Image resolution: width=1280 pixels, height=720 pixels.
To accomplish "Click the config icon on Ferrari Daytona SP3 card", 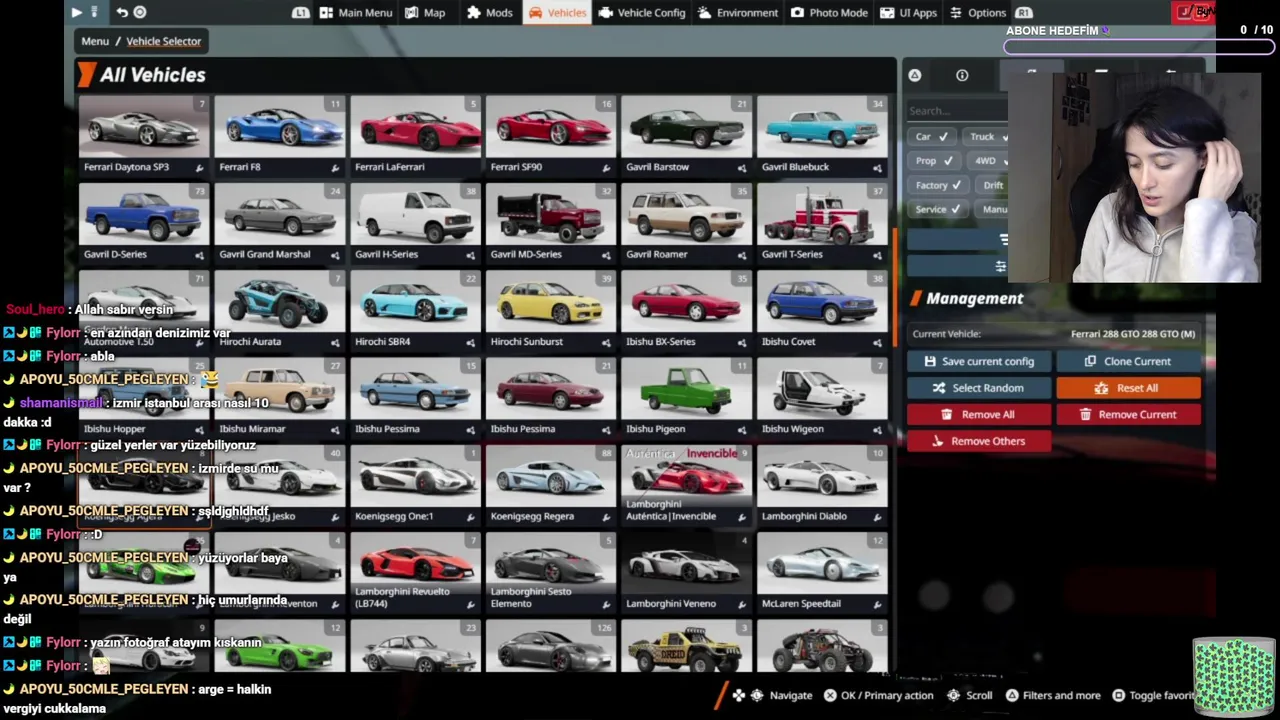I will [x=199, y=168].
